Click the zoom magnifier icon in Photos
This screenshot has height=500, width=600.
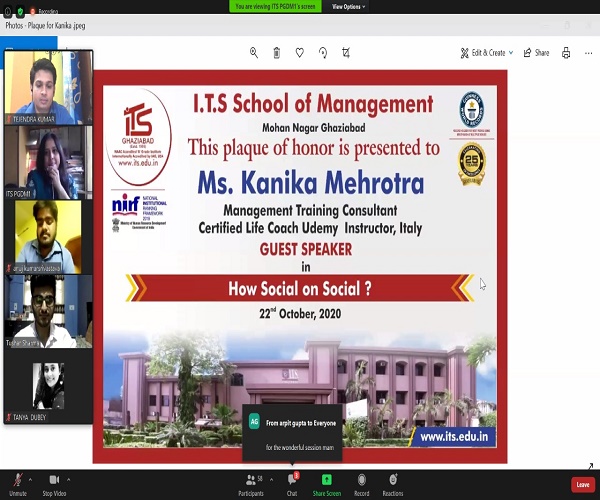click(254, 52)
